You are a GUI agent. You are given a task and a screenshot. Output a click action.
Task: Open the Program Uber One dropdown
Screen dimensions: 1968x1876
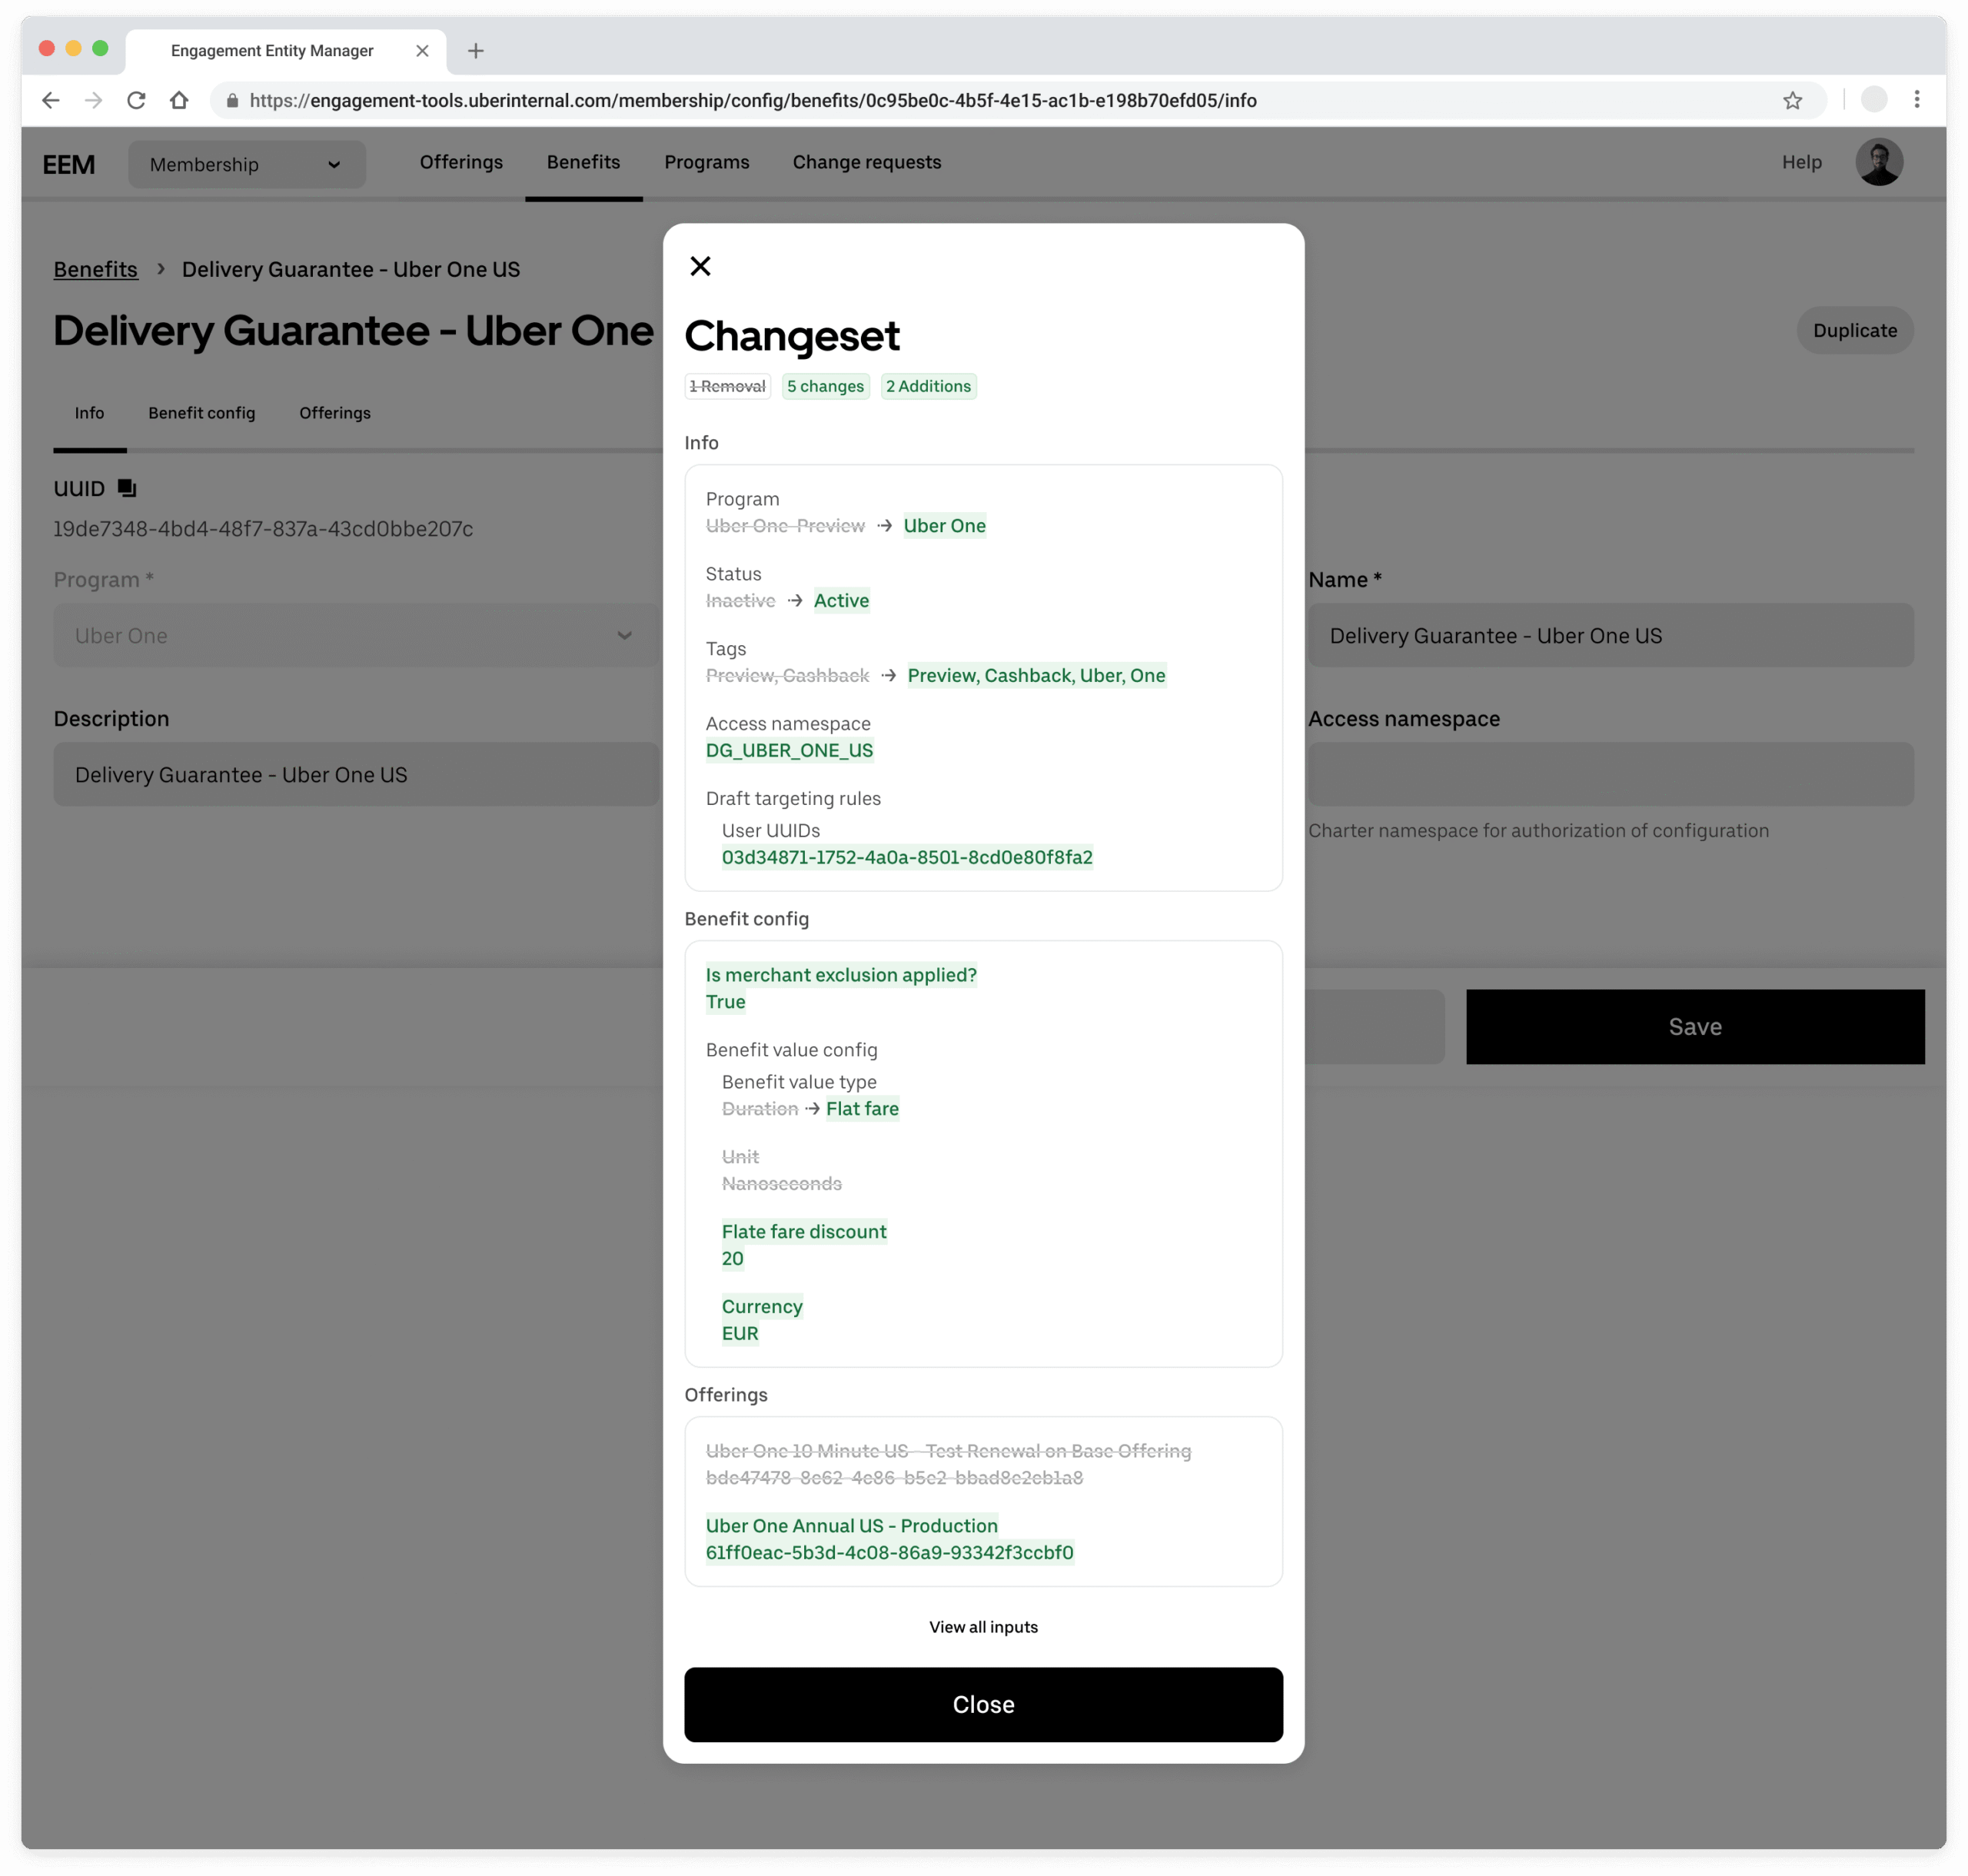(355, 635)
